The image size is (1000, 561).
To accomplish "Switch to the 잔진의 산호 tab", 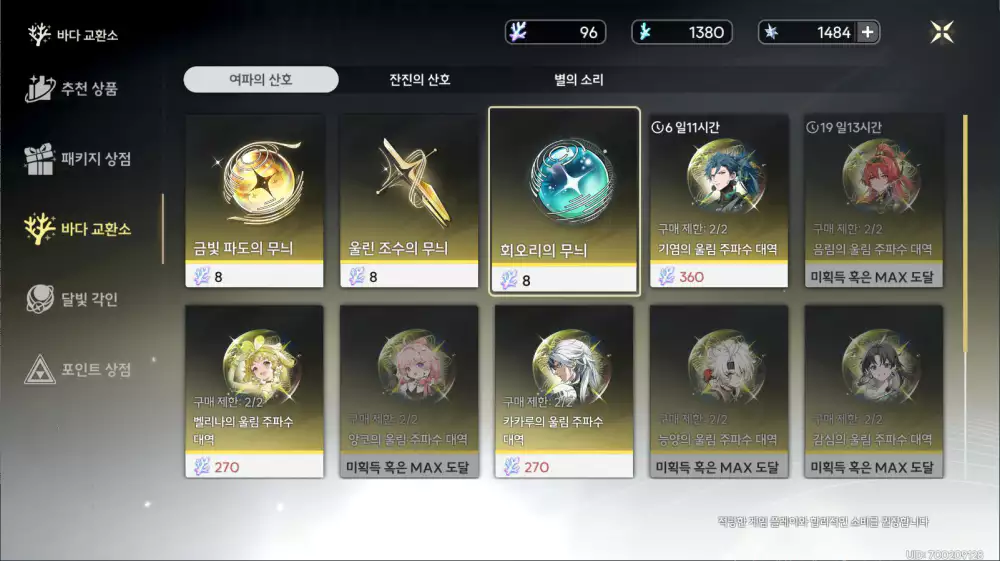I will point(420,80).
